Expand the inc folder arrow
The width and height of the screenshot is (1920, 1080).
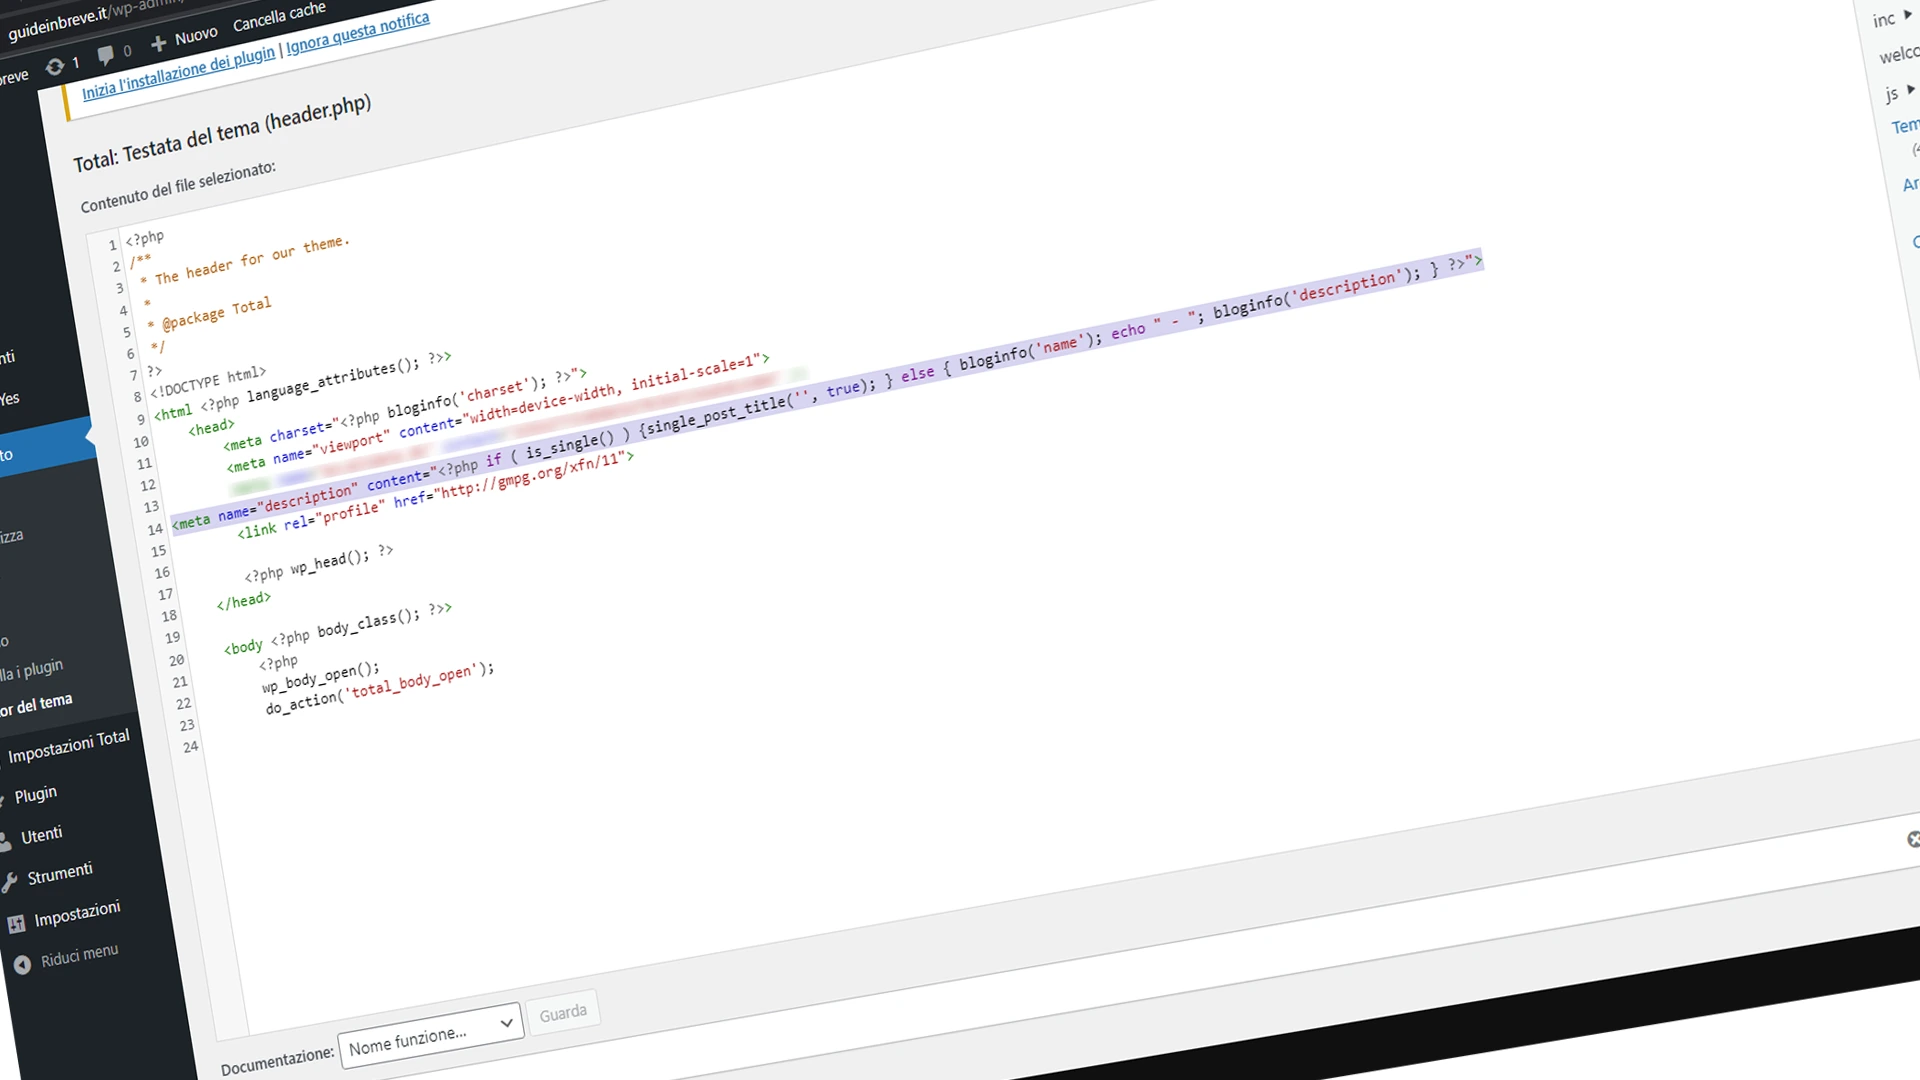tap(1908, 14)
